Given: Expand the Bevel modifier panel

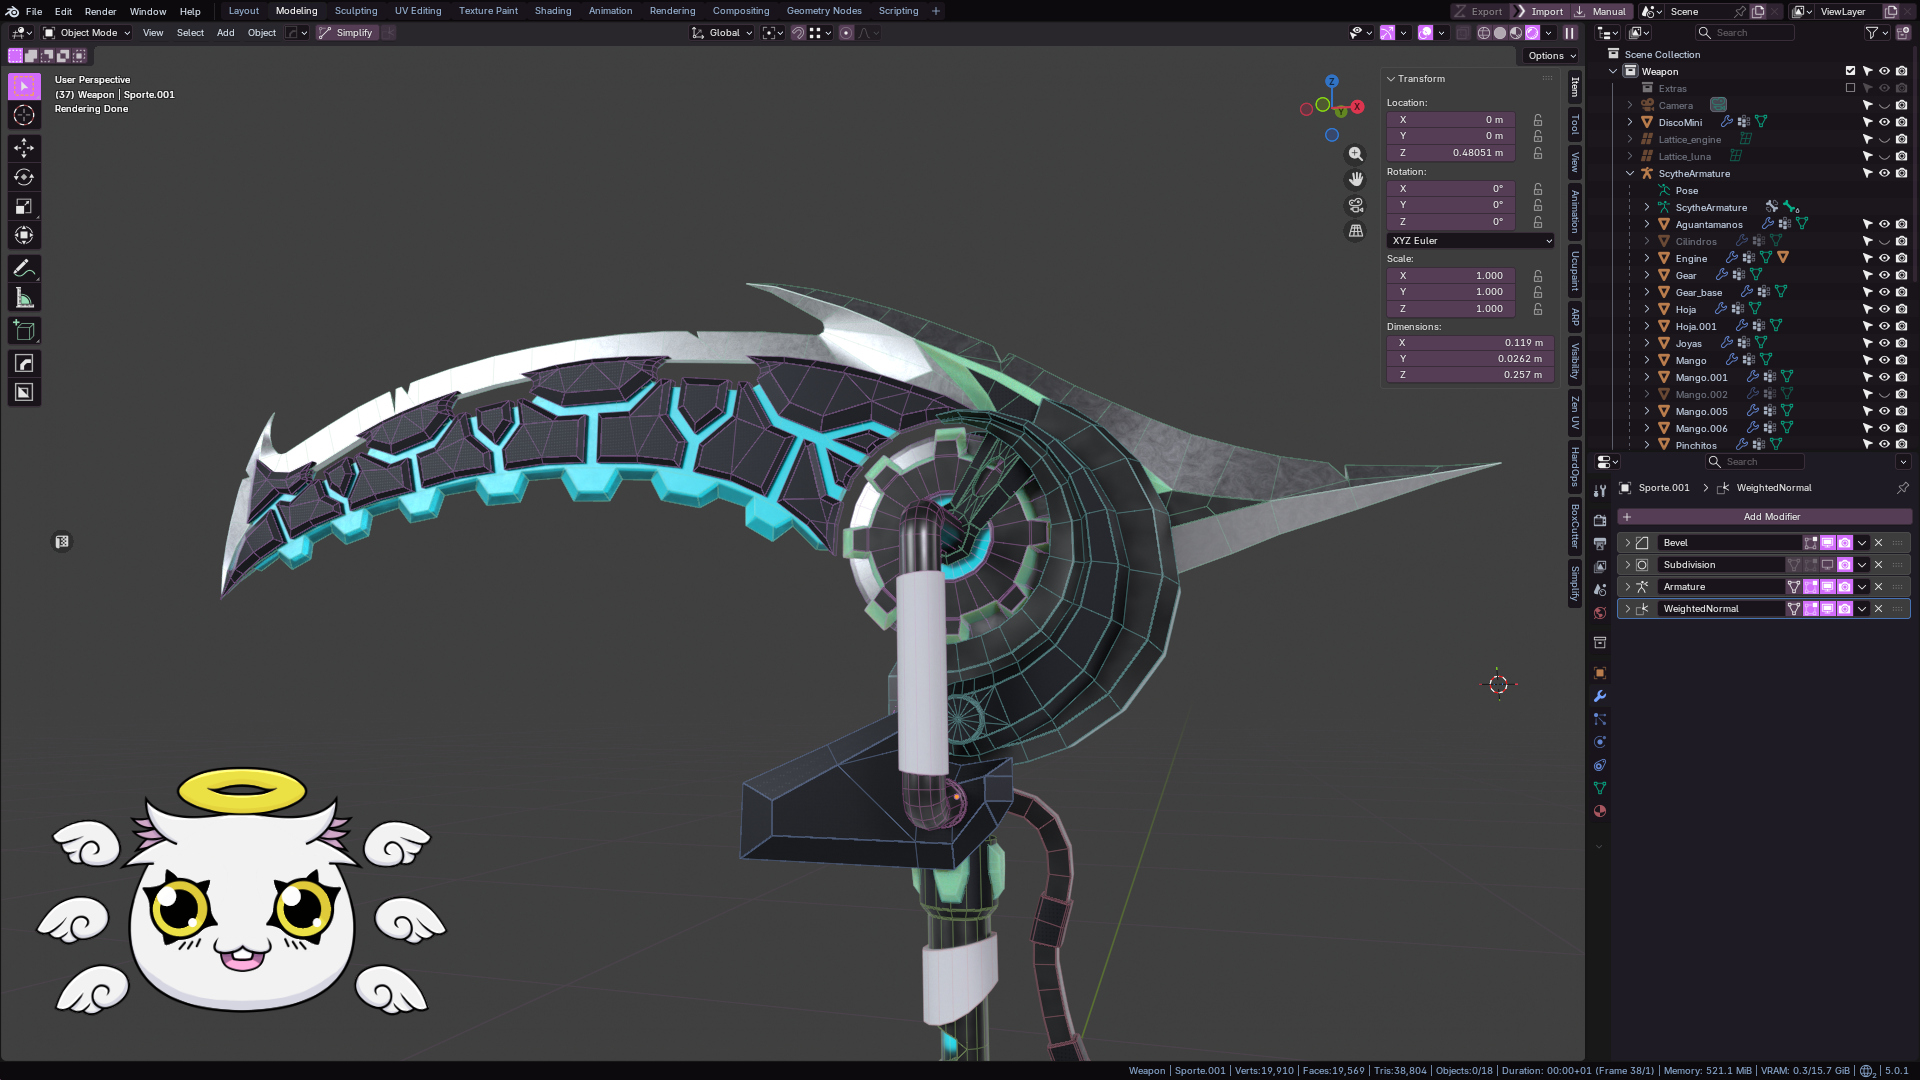Looking at the screenshot, I should point(1628,543).
